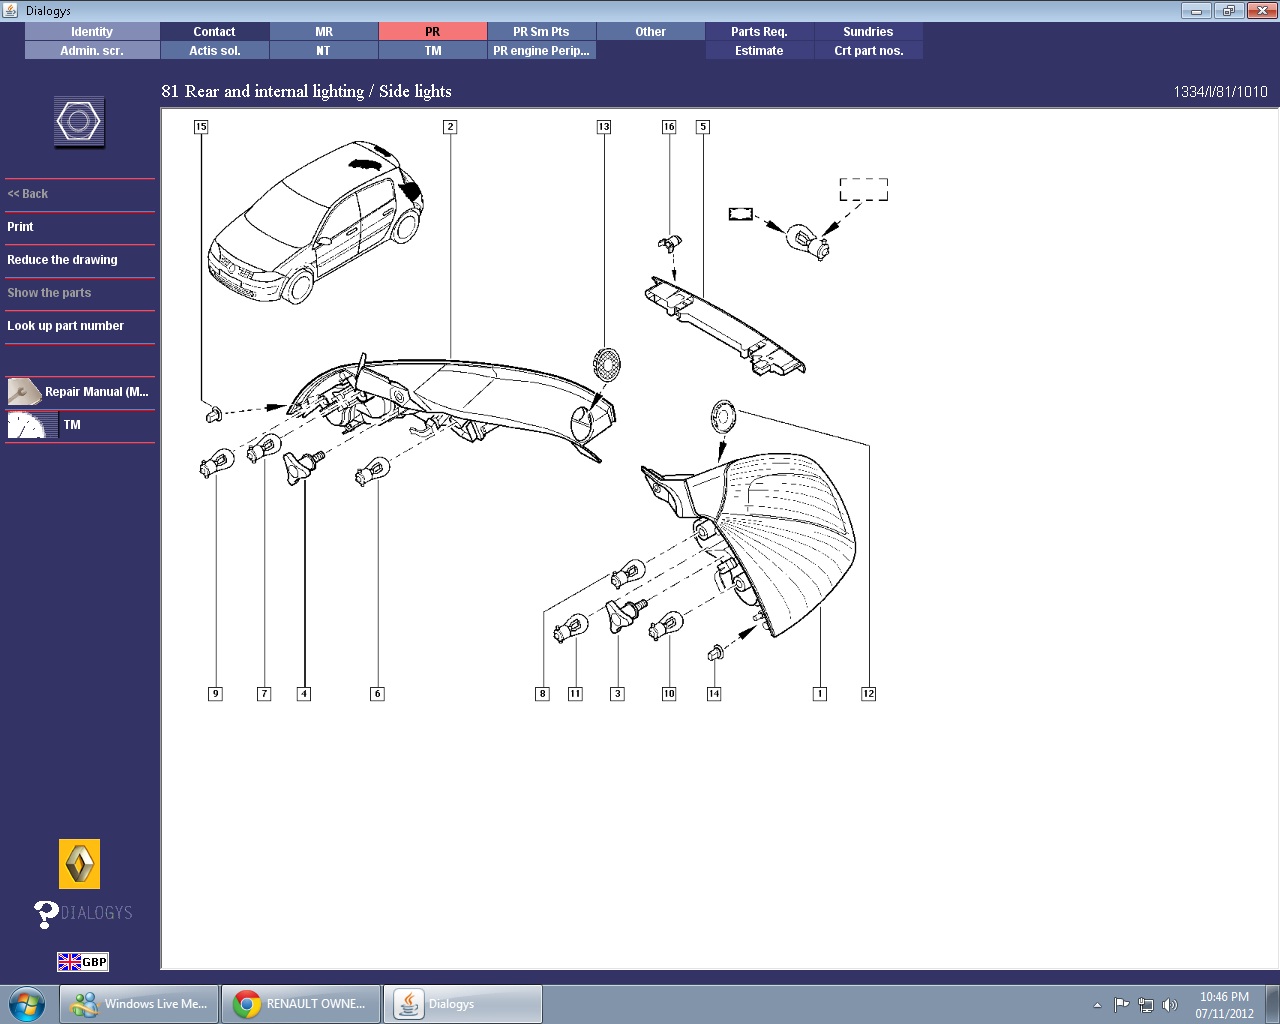Open the network tray icon
The height and width of the screenshot is (1024, 1280).
click(x=1146, y=1005)
